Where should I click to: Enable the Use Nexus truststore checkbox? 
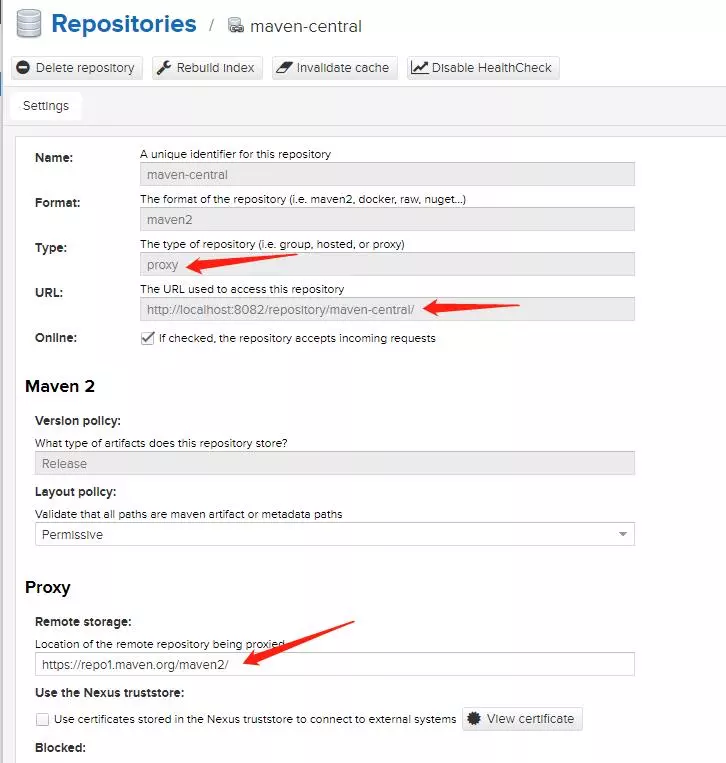point(42,719)
